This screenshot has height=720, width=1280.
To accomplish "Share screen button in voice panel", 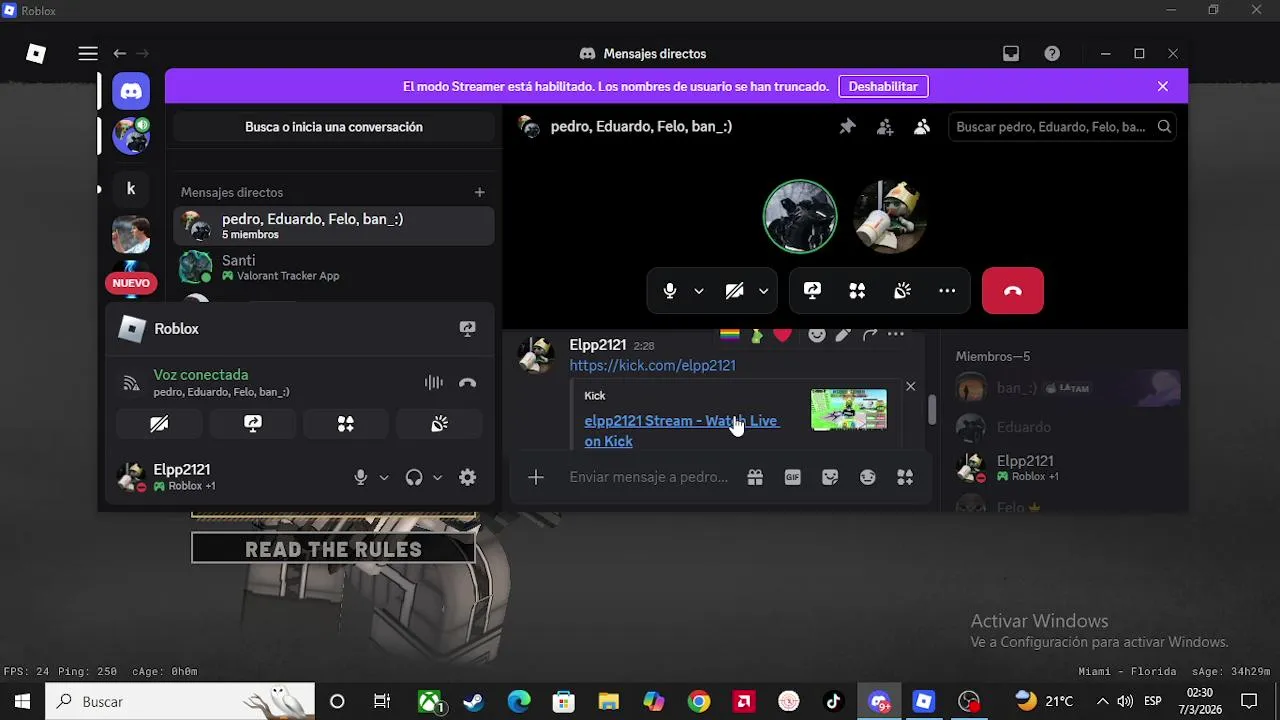I will [253, 424].
